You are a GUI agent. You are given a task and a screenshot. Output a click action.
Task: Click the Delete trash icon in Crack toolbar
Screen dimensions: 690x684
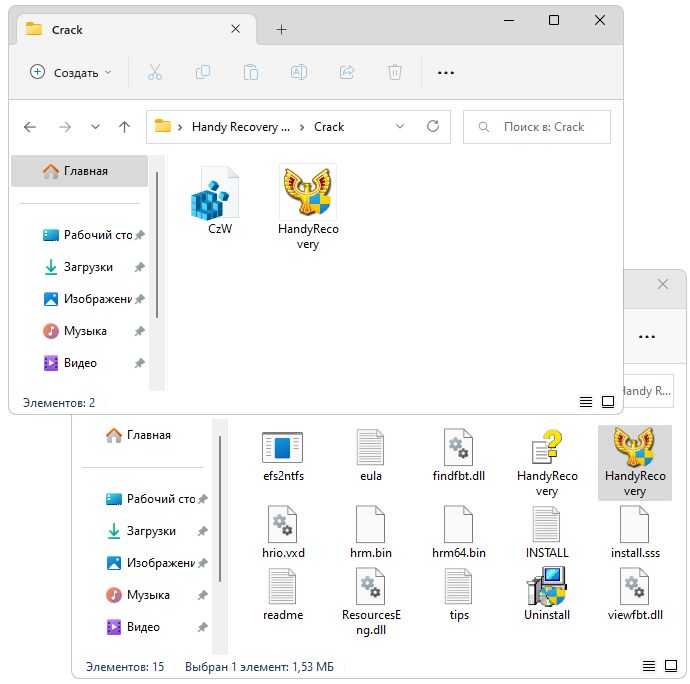(x=395, y=72)
